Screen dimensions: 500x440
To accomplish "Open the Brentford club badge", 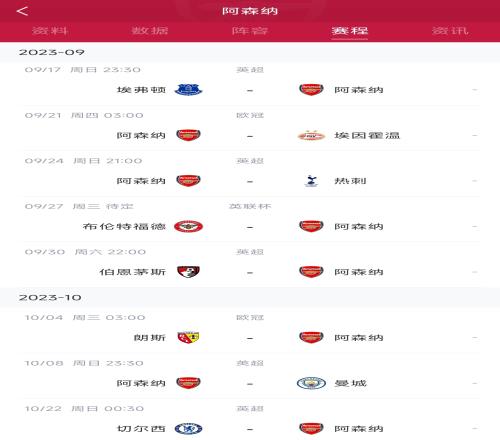I will click(188, 227).
